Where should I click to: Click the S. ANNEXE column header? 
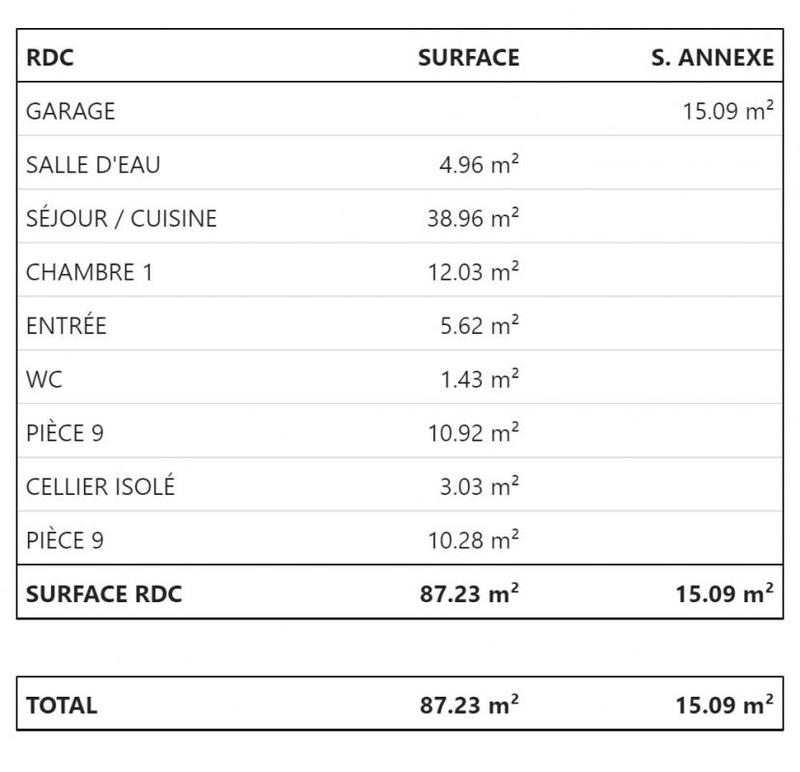[711, 58]
